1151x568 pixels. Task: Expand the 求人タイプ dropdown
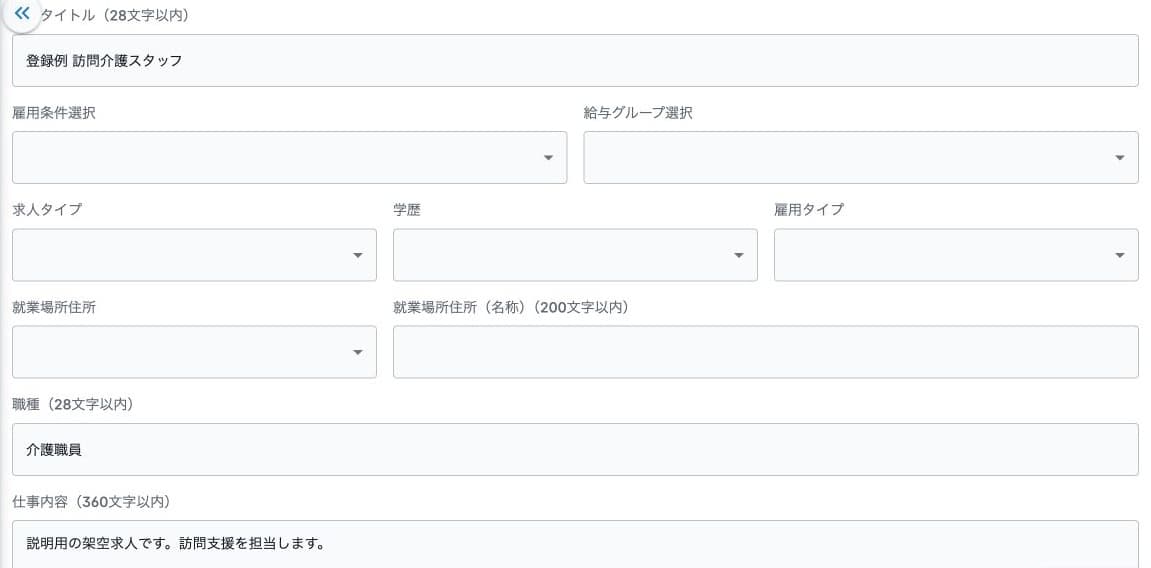point(195,255)
